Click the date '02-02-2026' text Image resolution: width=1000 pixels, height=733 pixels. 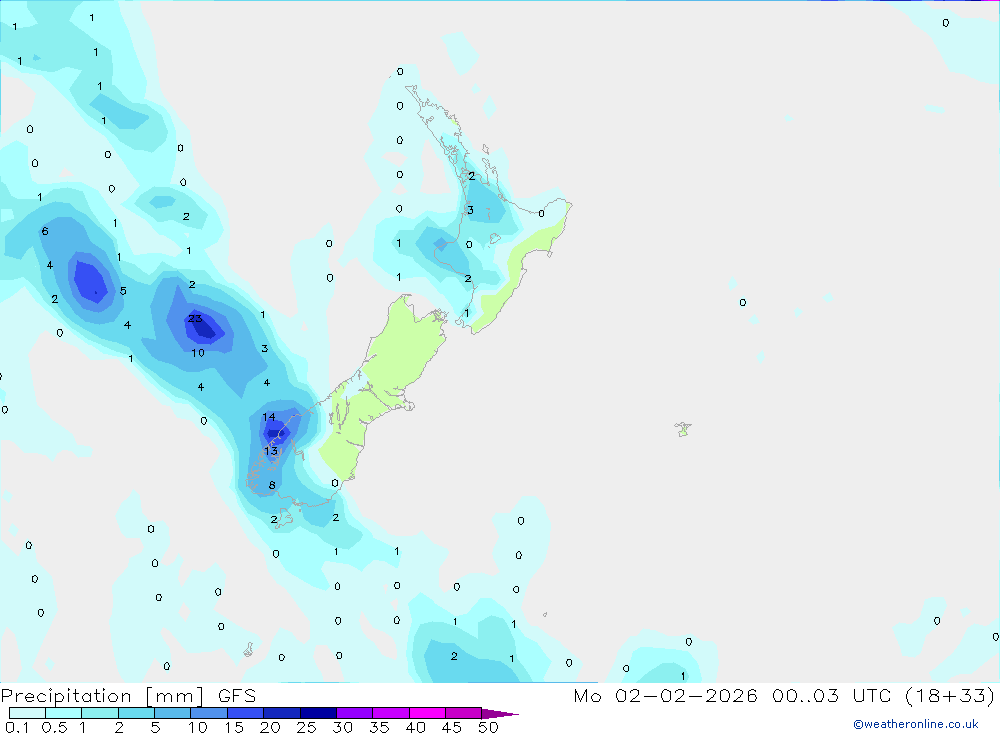(686, 695)
